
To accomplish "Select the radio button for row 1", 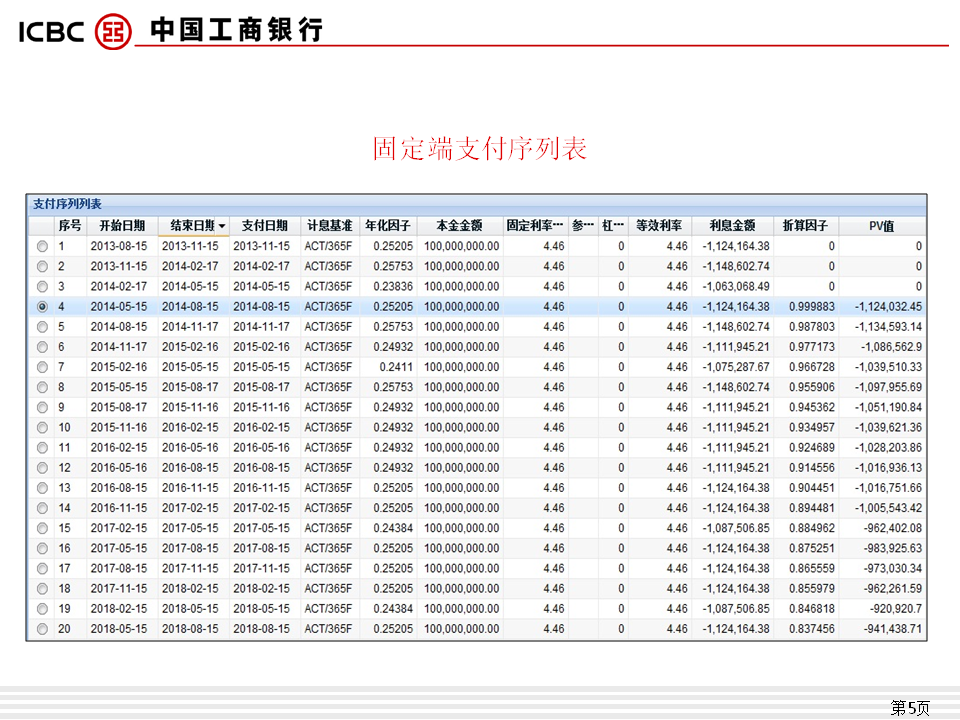I will click(x=42, y=246).
